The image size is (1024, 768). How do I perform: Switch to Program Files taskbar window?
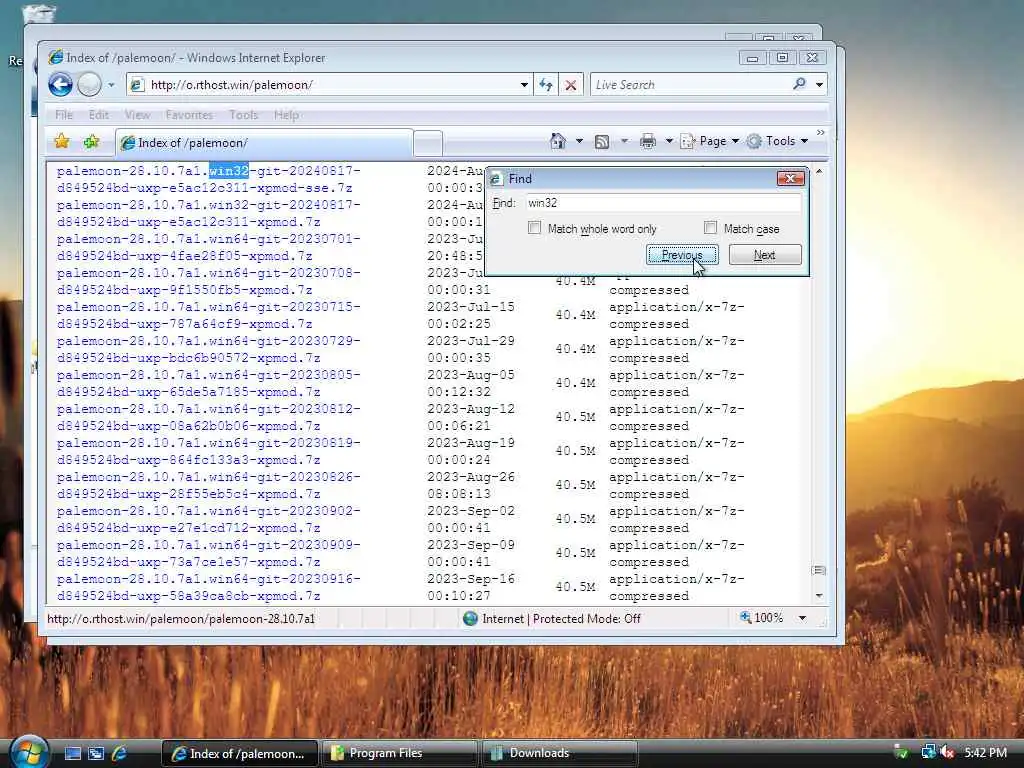pyautogui.click(x=399, y=753)
